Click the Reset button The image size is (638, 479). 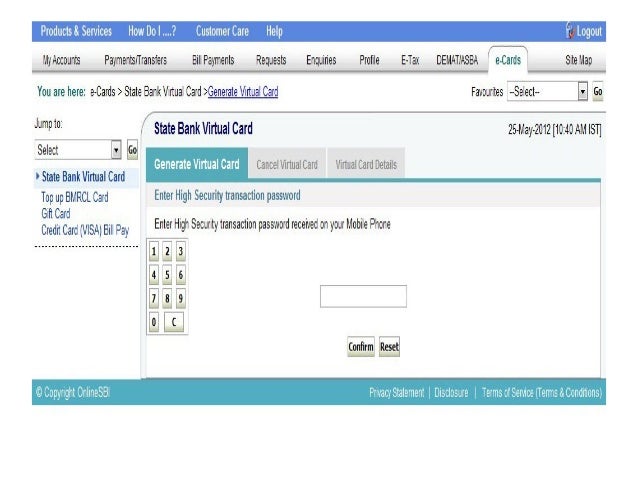(389, 347)
